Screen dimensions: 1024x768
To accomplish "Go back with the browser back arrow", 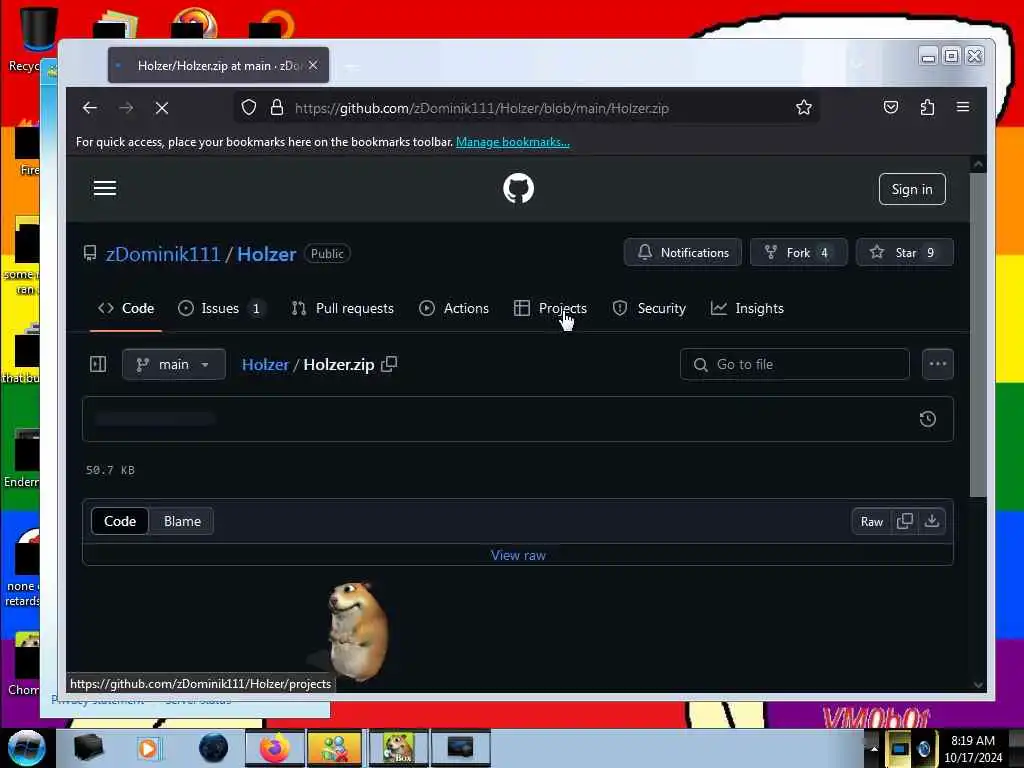I will [90, 108].
